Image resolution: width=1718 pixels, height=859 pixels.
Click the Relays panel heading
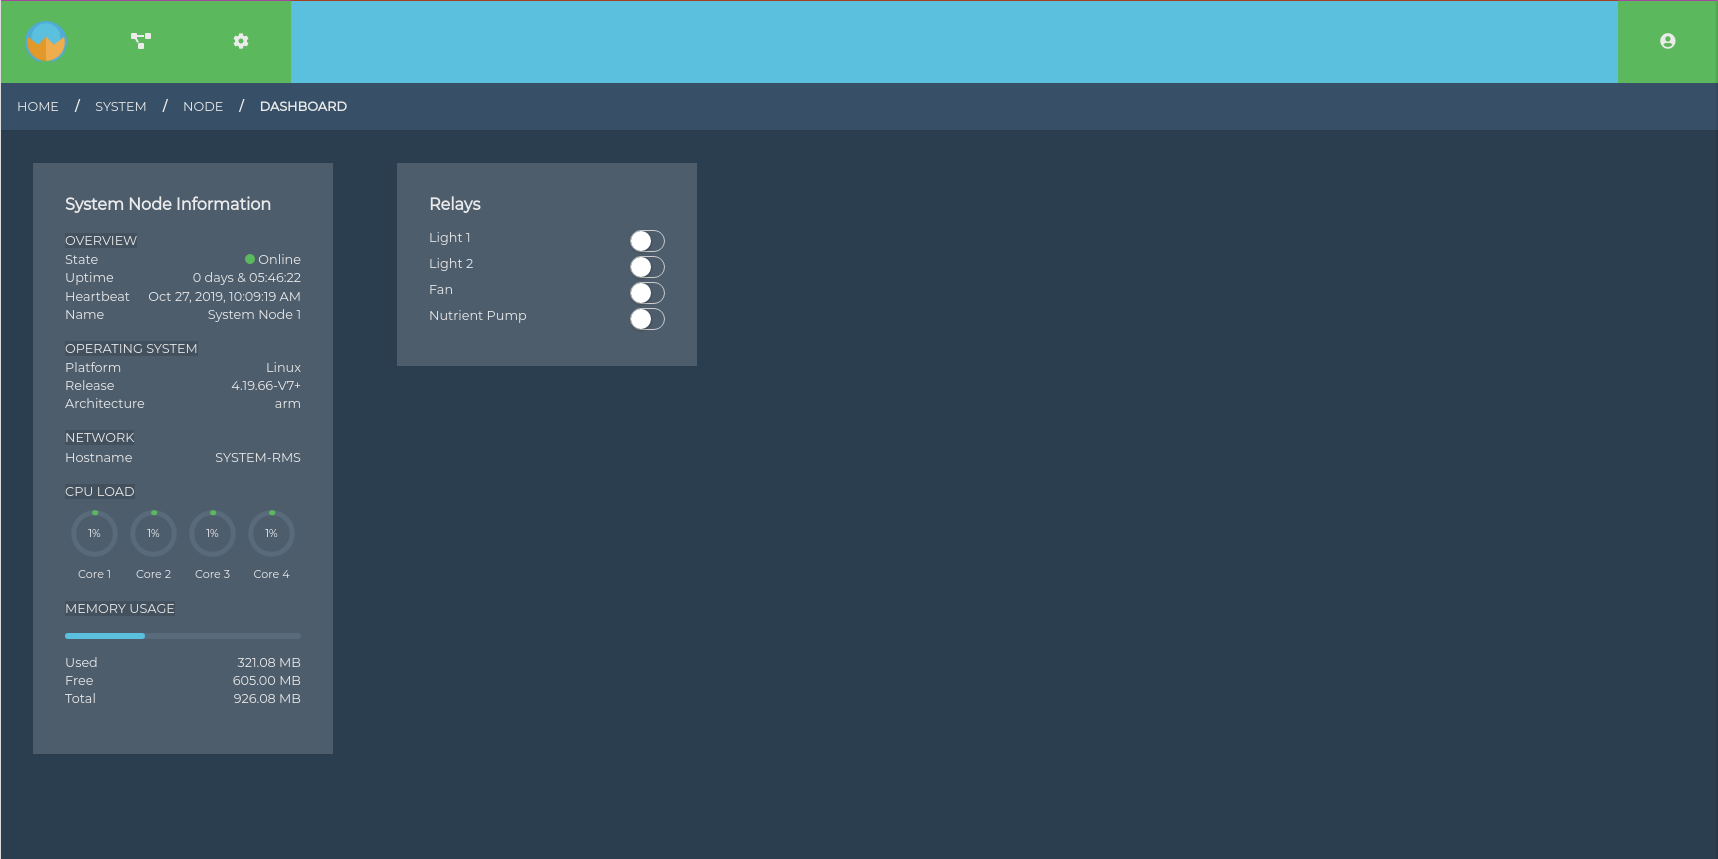pyautogui.click(x=455, y=204)
